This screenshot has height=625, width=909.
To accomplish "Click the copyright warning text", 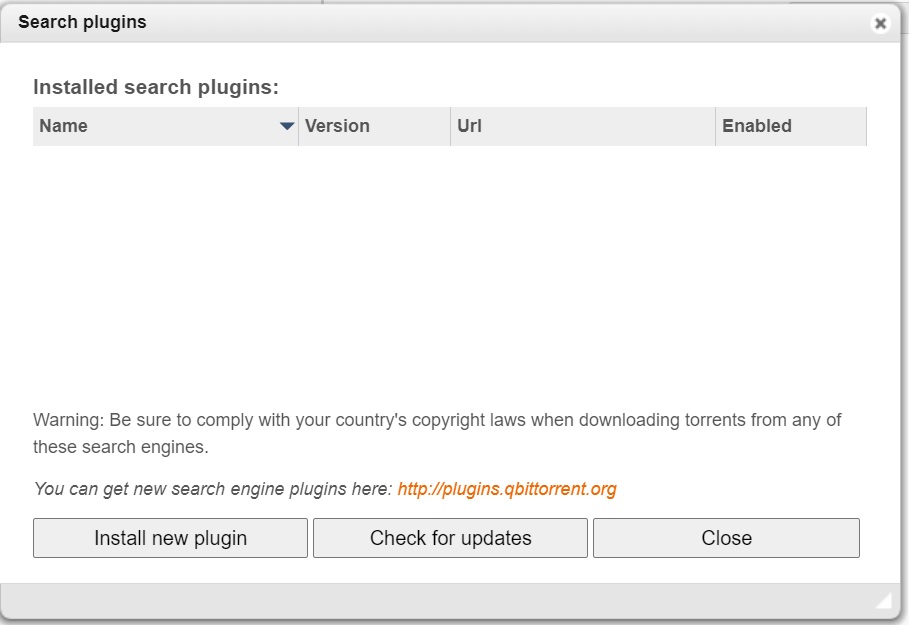I will click(x=437, y=433).
